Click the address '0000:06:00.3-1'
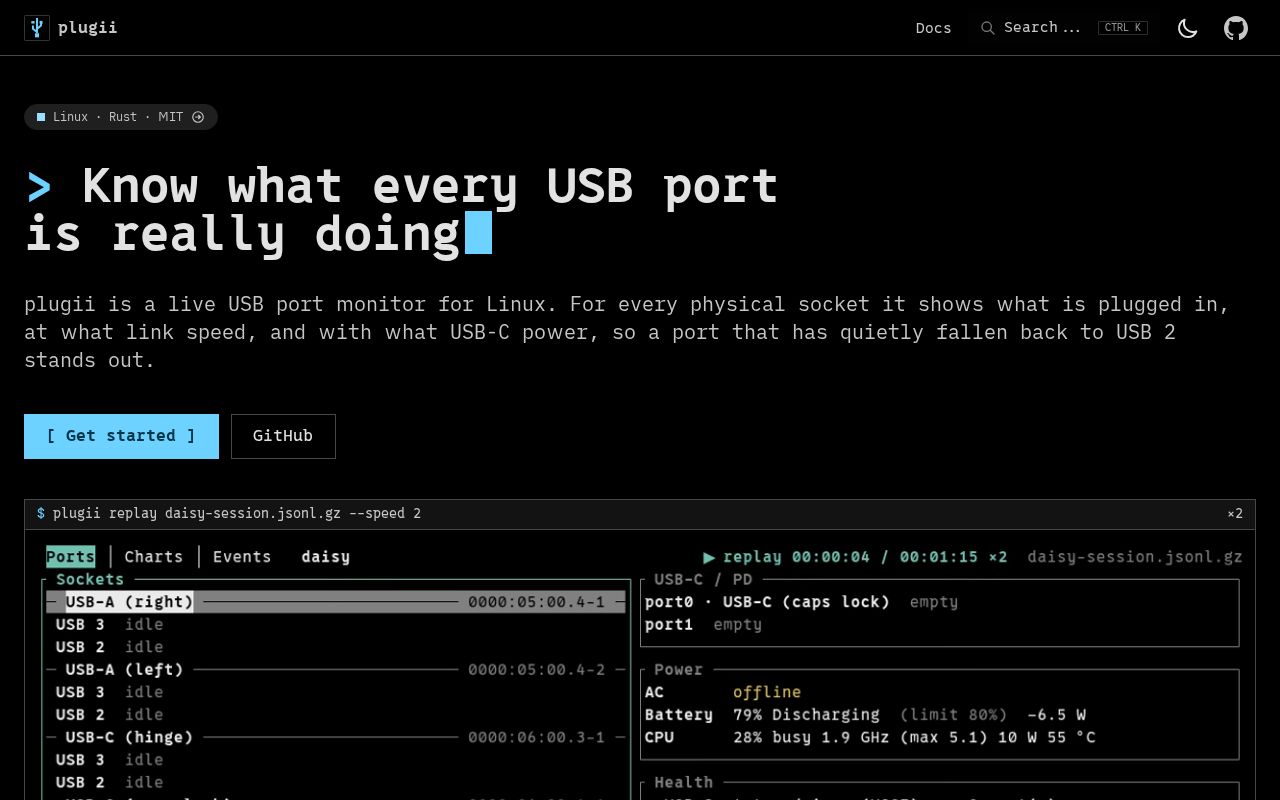The height and width of the screenshot is (800, 1280). pos(537,737)
